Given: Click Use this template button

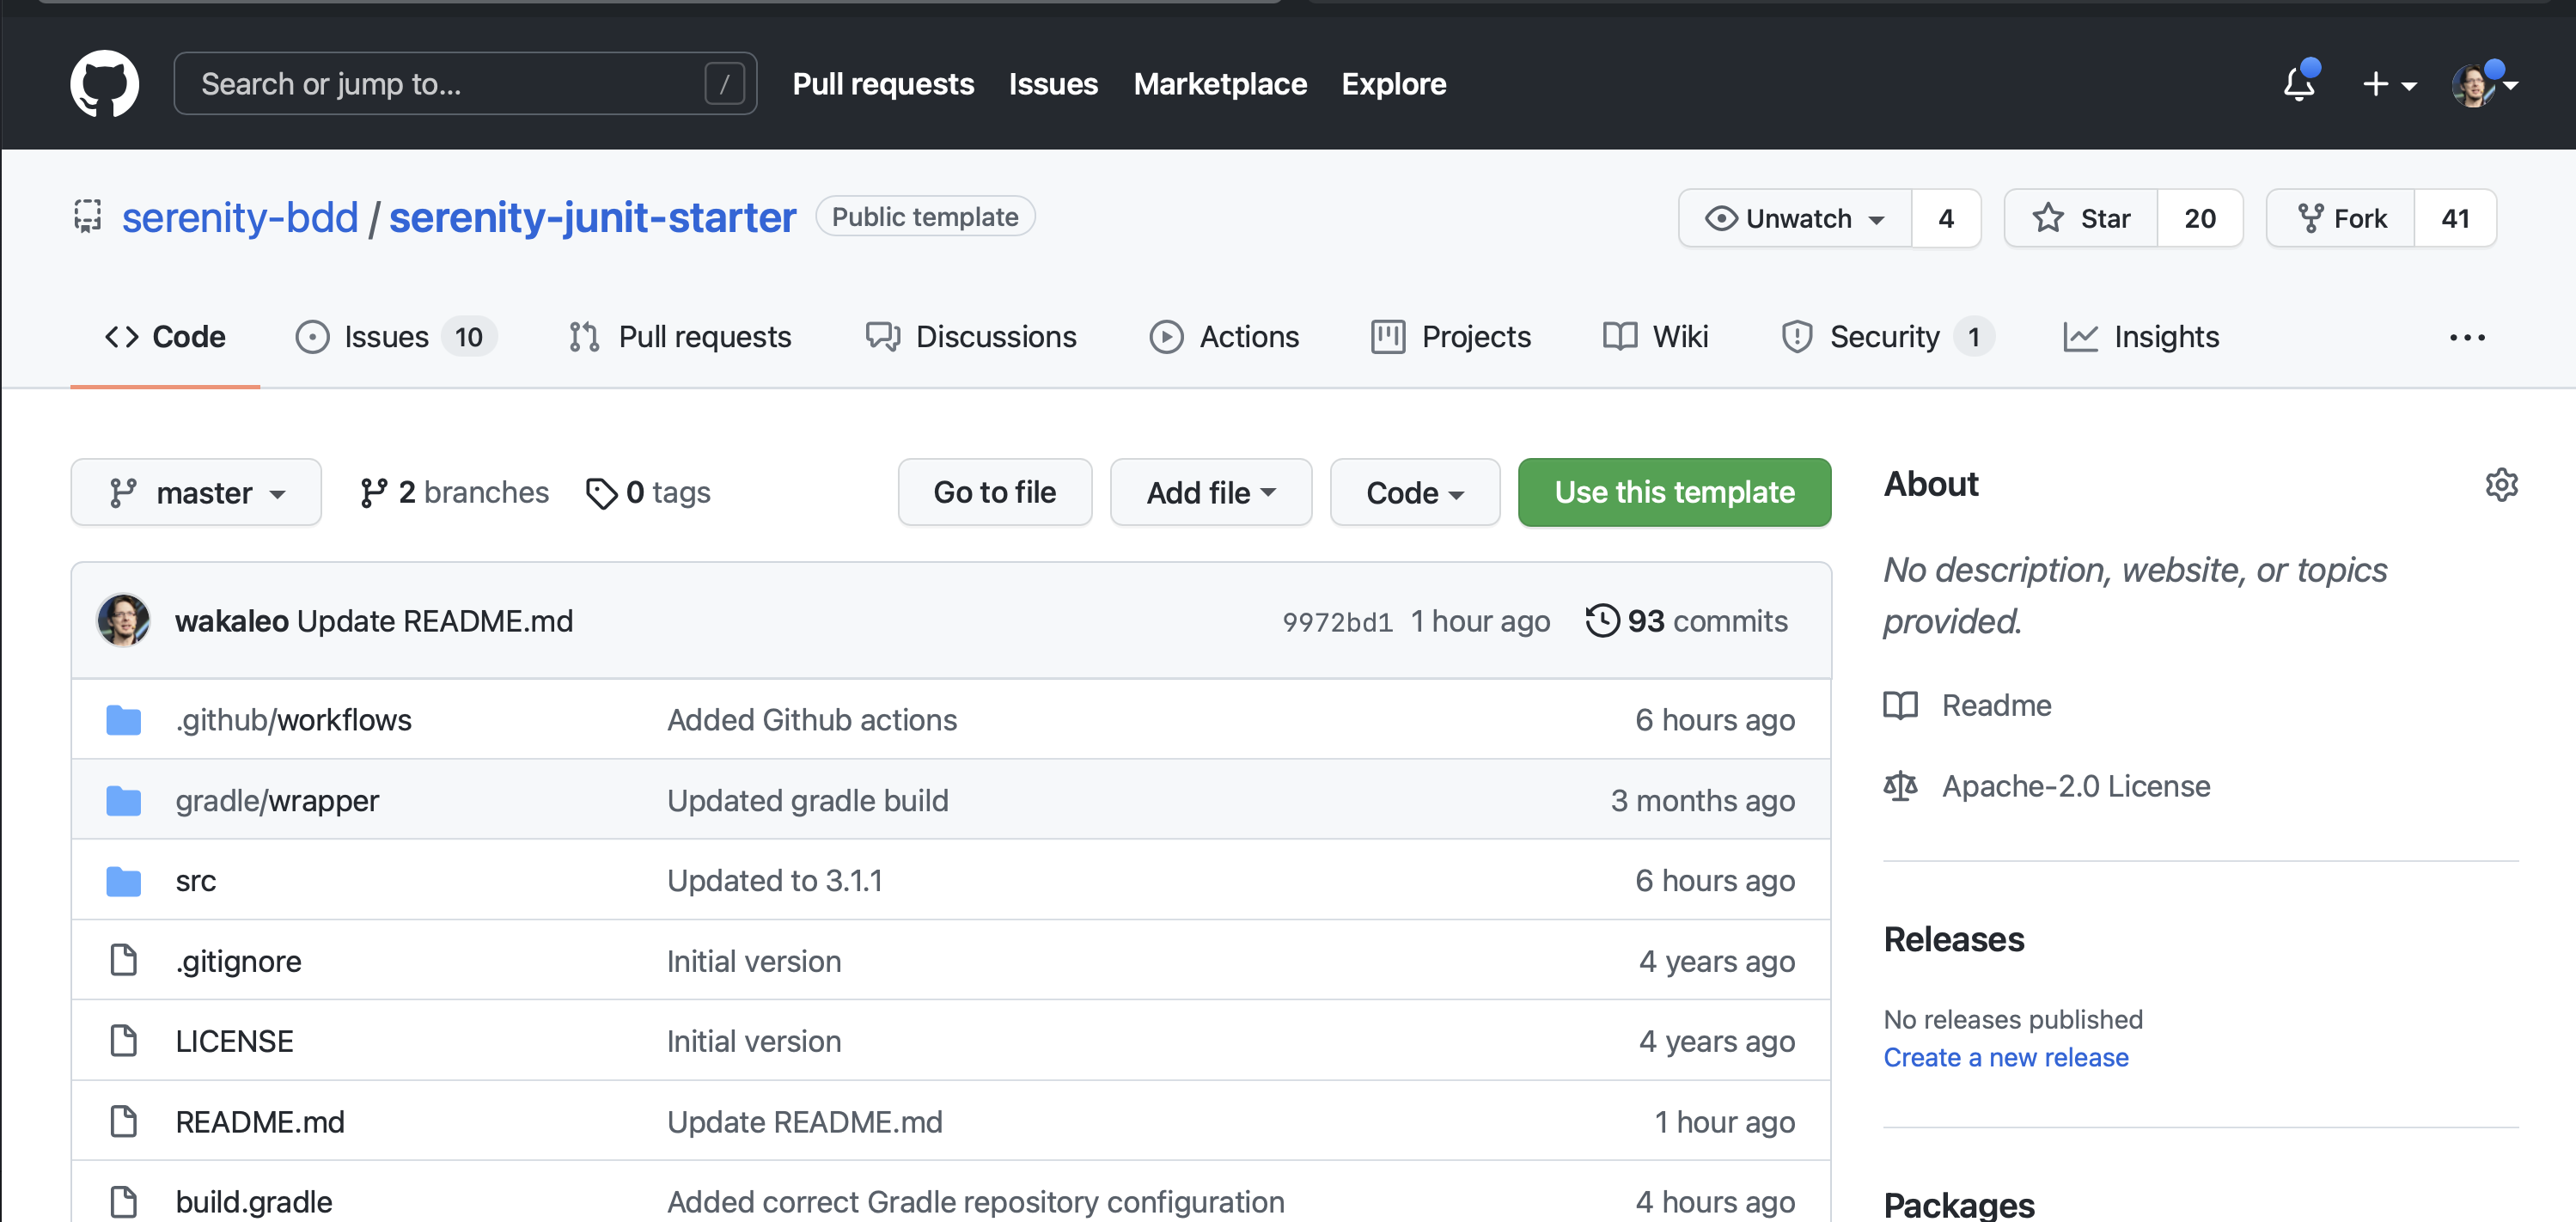Looking at the screenshot, I should tap(1673, 492).
